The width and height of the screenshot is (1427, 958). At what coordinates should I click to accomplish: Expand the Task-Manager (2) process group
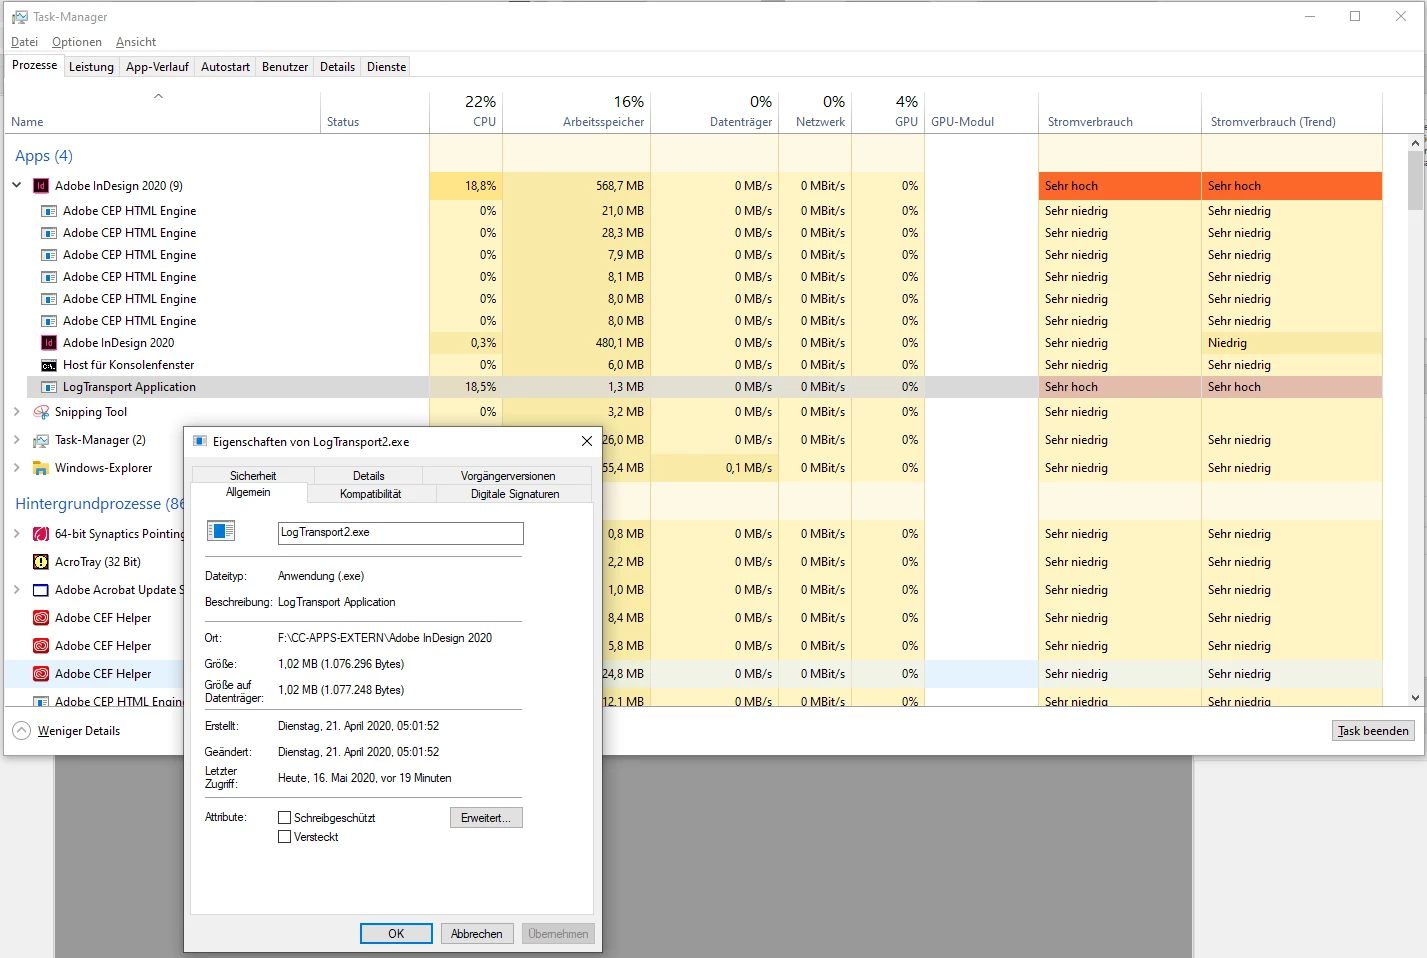click(17, 440)
